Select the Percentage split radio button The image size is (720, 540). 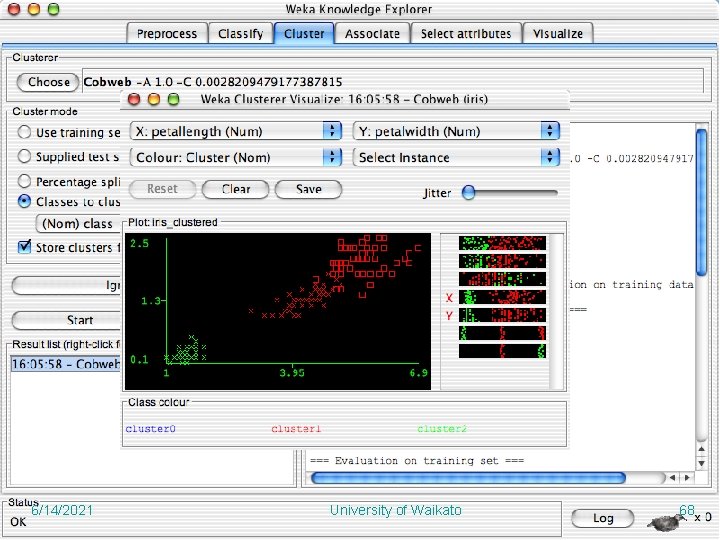(x=24, y=181)
